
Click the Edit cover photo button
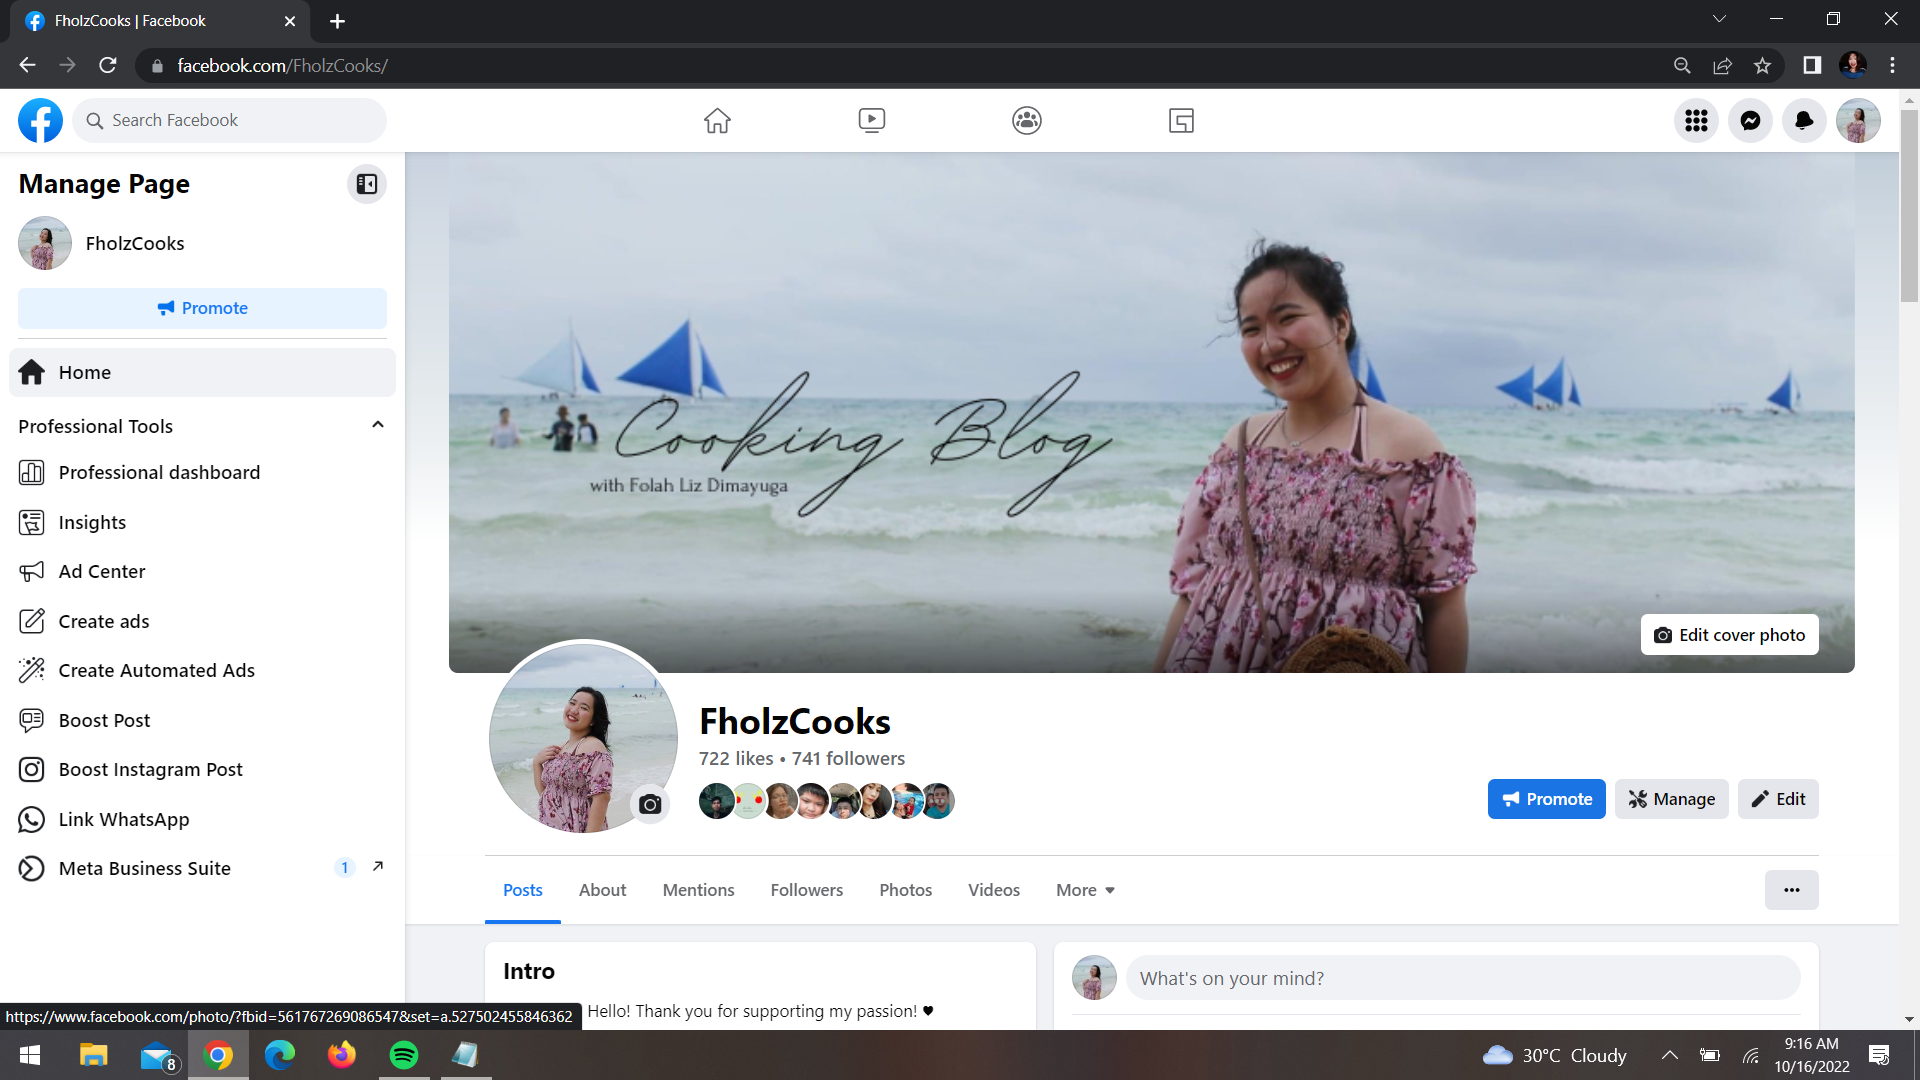coord(1729,635)
